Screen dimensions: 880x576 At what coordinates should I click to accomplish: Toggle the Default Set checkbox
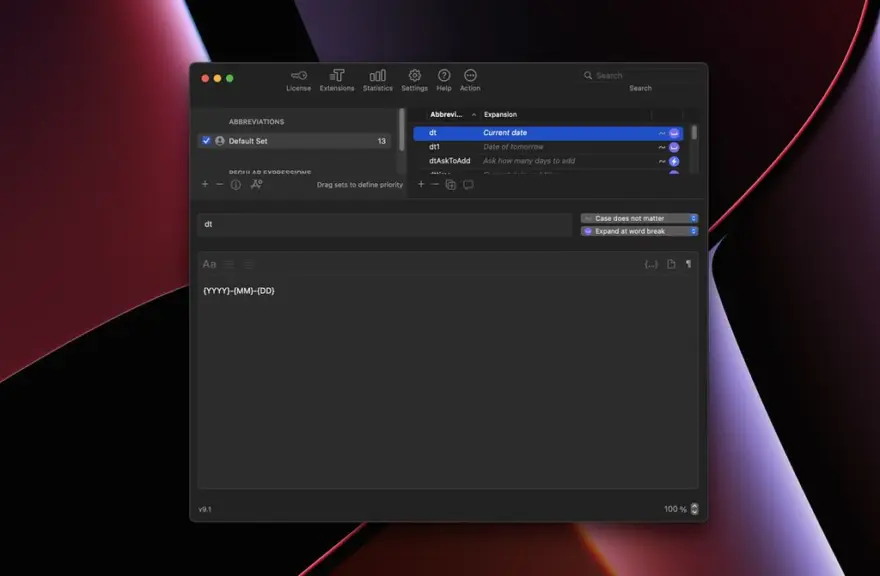point(206,140)
